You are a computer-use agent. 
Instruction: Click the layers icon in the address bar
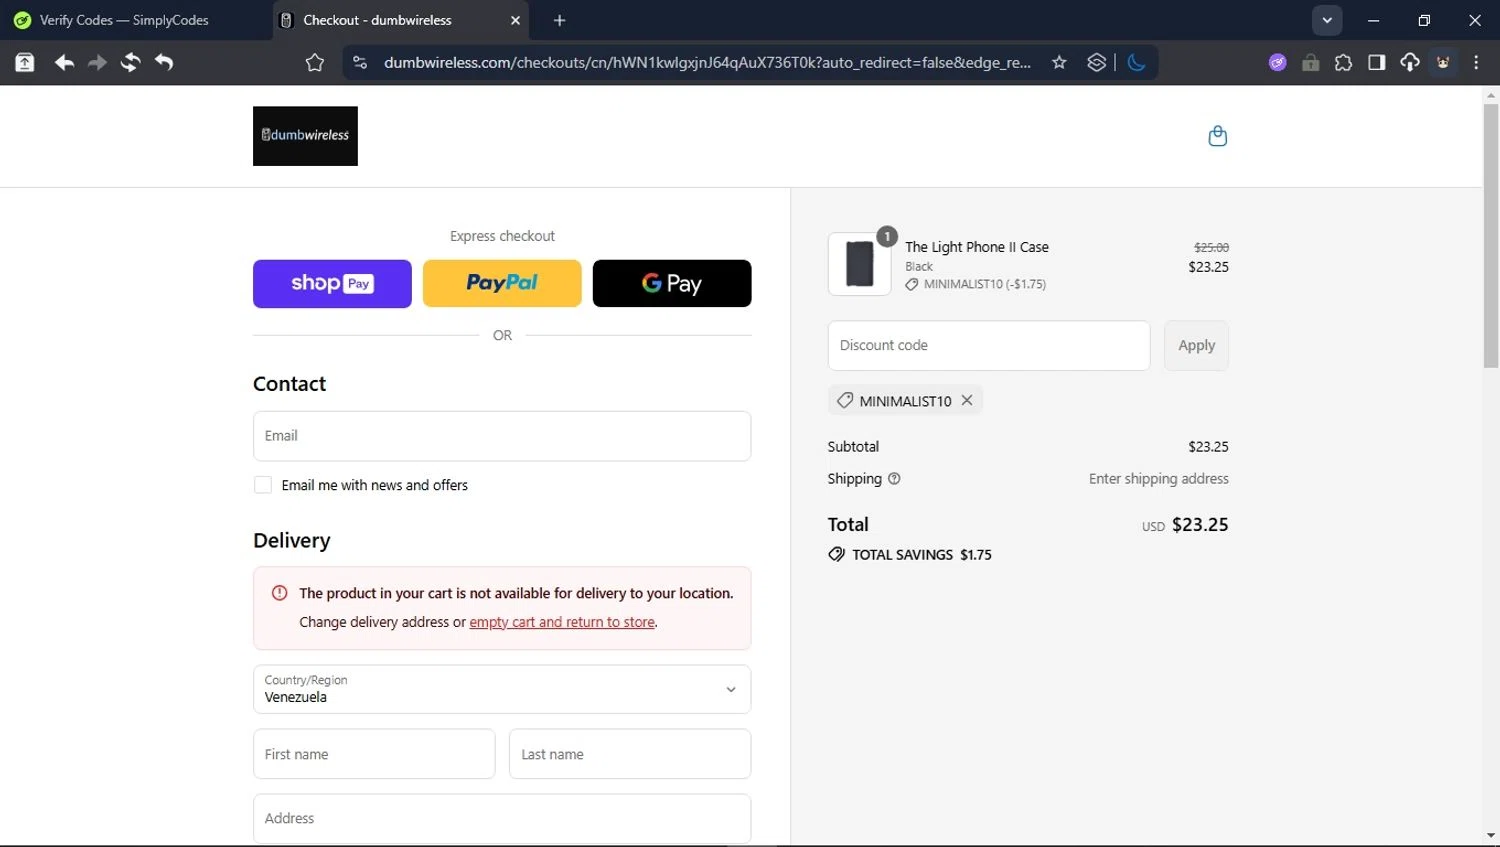(x=1097, y=63)
